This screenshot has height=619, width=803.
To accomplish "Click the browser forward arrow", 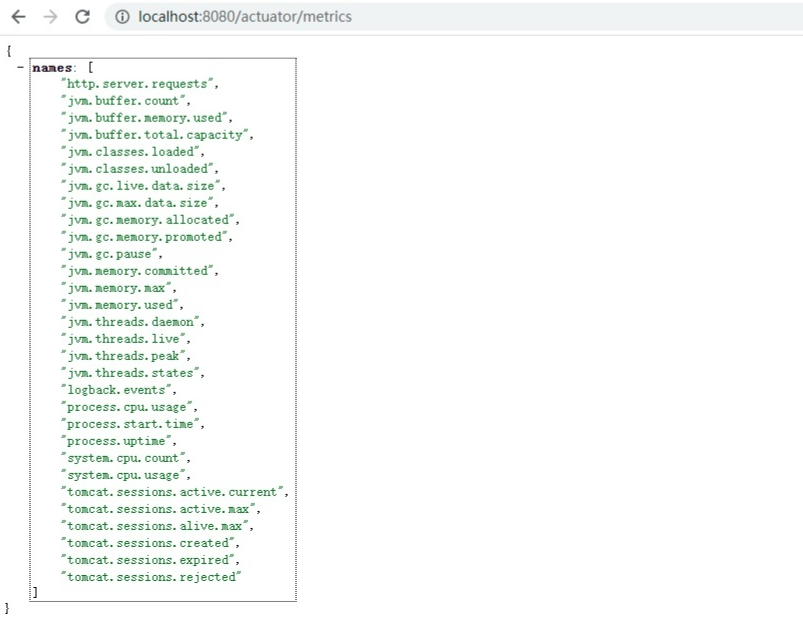I will (50, 17).
